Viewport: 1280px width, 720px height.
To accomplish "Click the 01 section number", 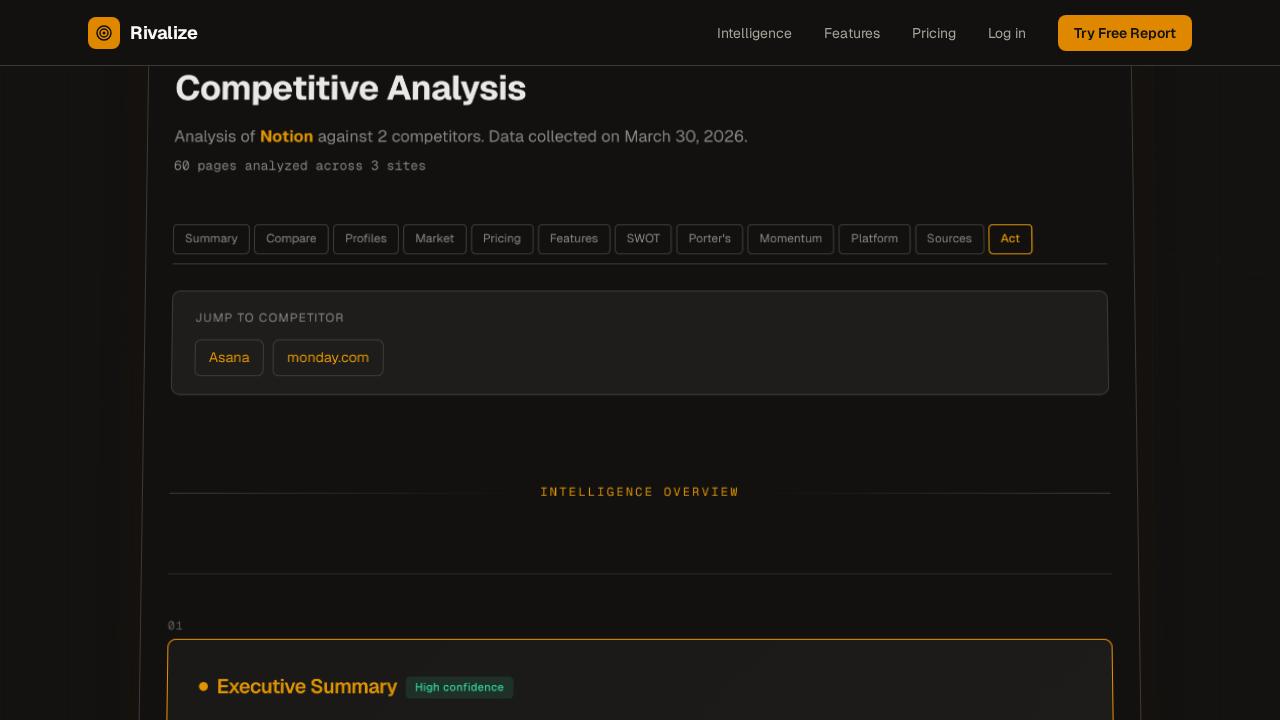I will 175,626.
